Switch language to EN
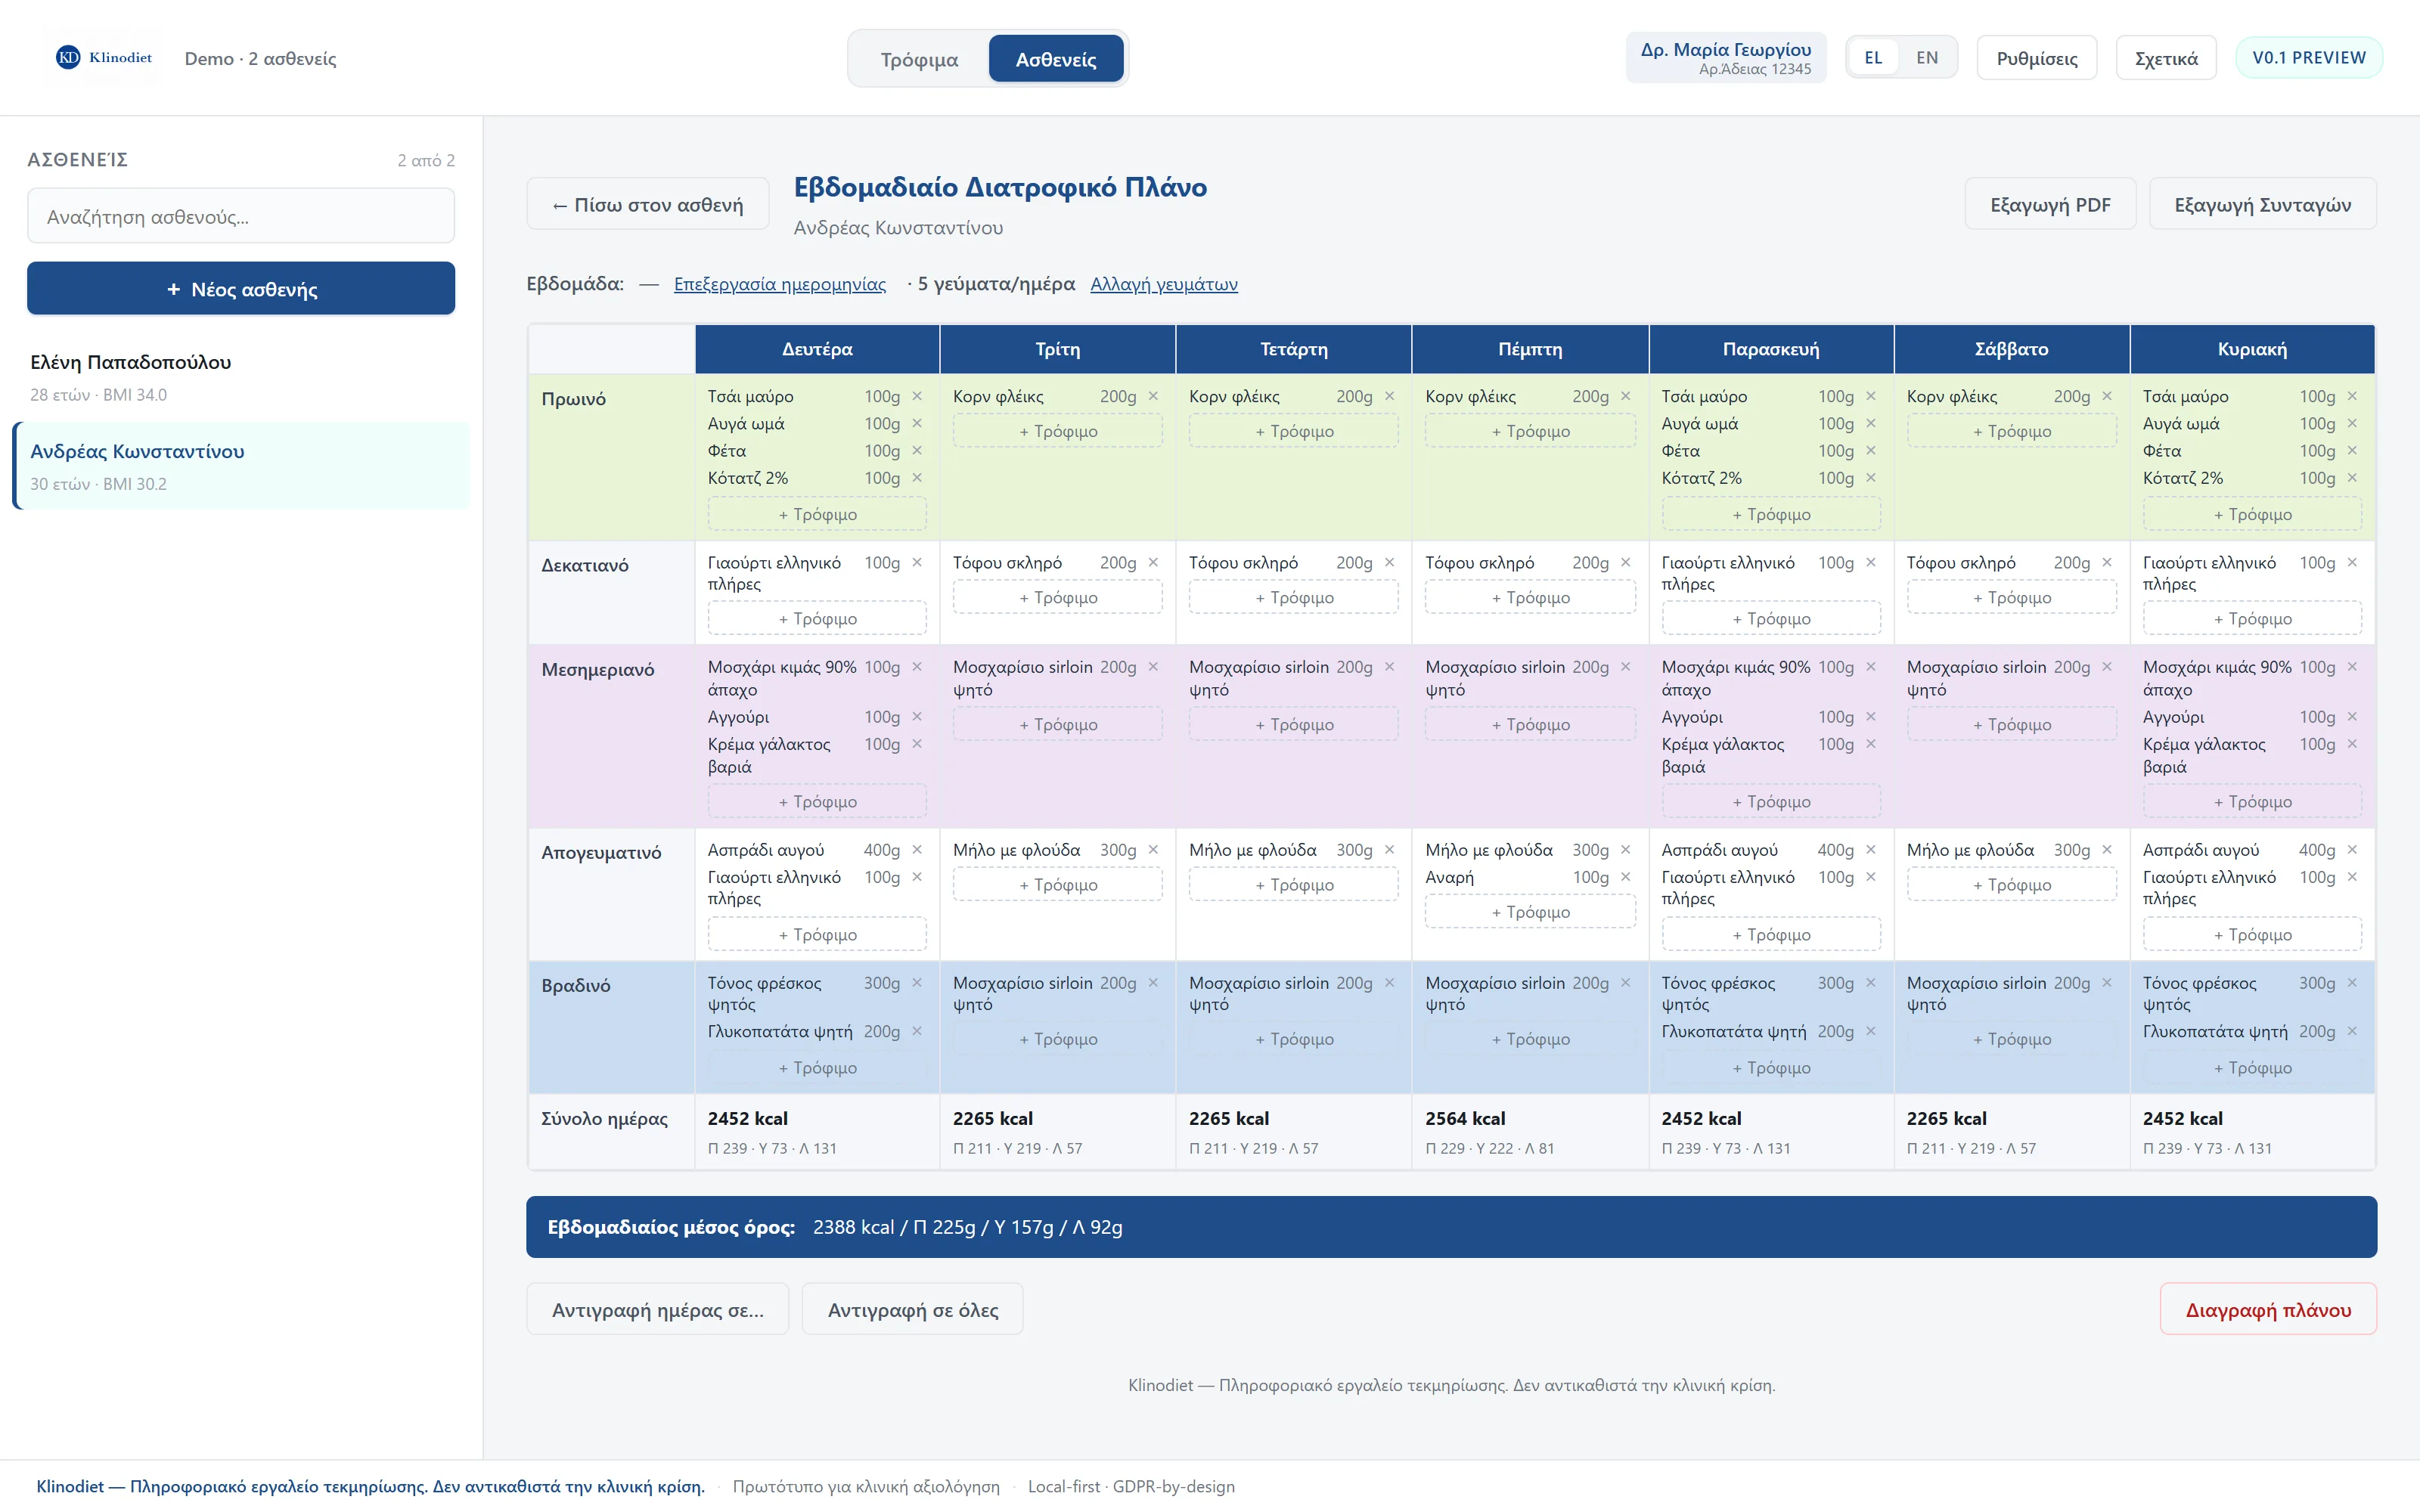This screenshot has width=2420, height=1512. click(x=1927, y=58)
